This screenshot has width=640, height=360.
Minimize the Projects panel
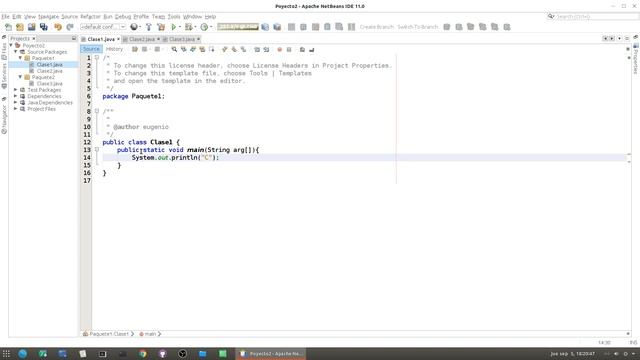pos(74,38)
